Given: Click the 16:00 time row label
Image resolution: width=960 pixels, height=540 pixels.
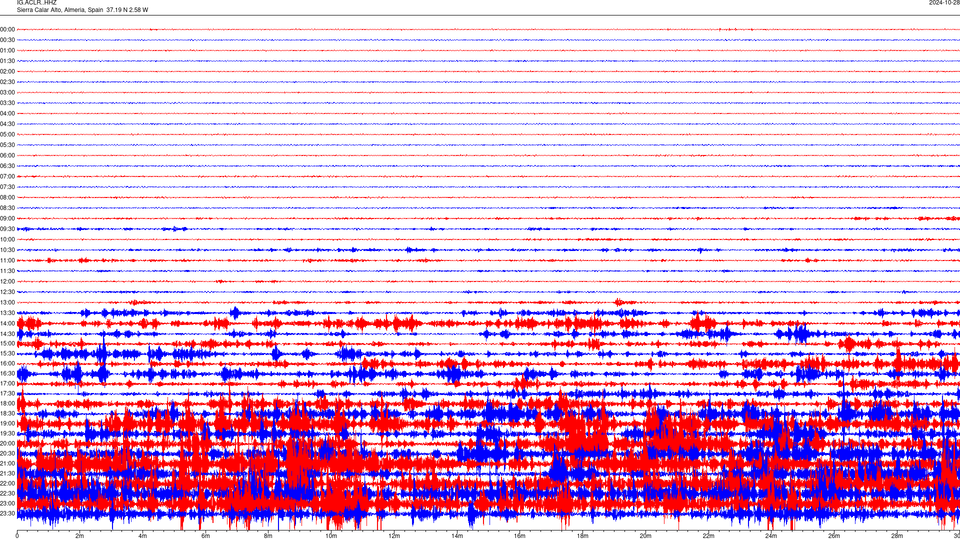Looking at the screenshot, I should pyautogui.click(x=7, y=363).
